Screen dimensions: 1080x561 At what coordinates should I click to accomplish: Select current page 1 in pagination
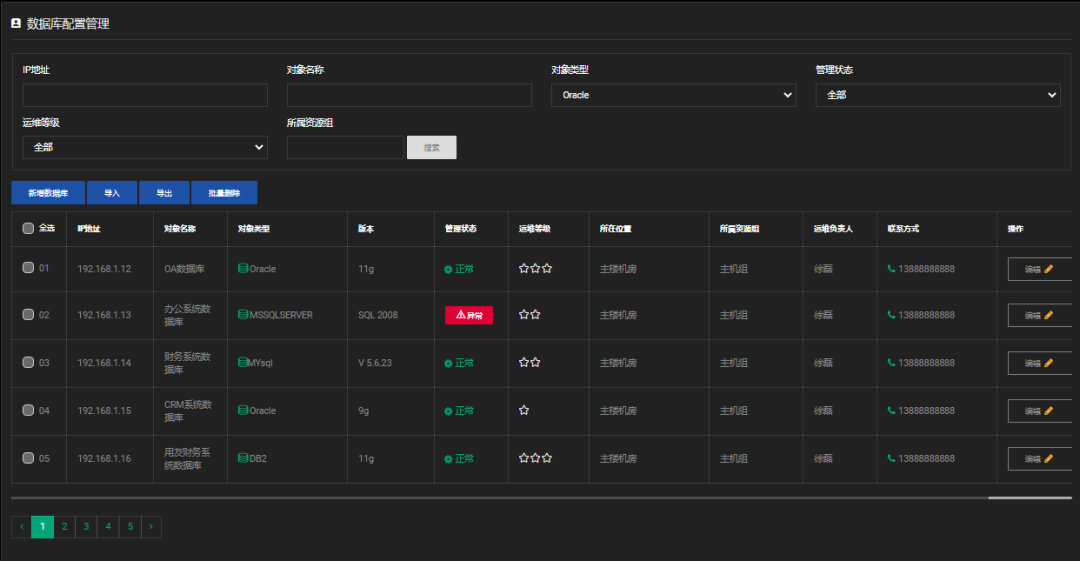43,527
